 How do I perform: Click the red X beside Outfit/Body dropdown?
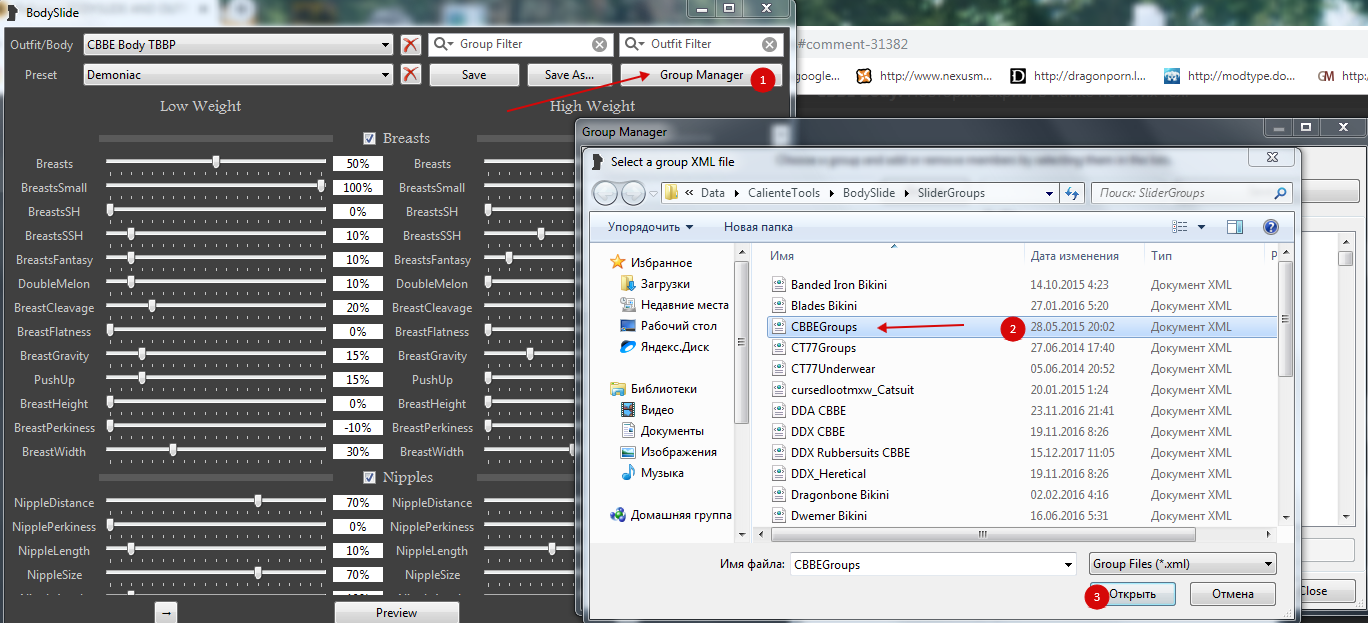(x=410, y=45)
